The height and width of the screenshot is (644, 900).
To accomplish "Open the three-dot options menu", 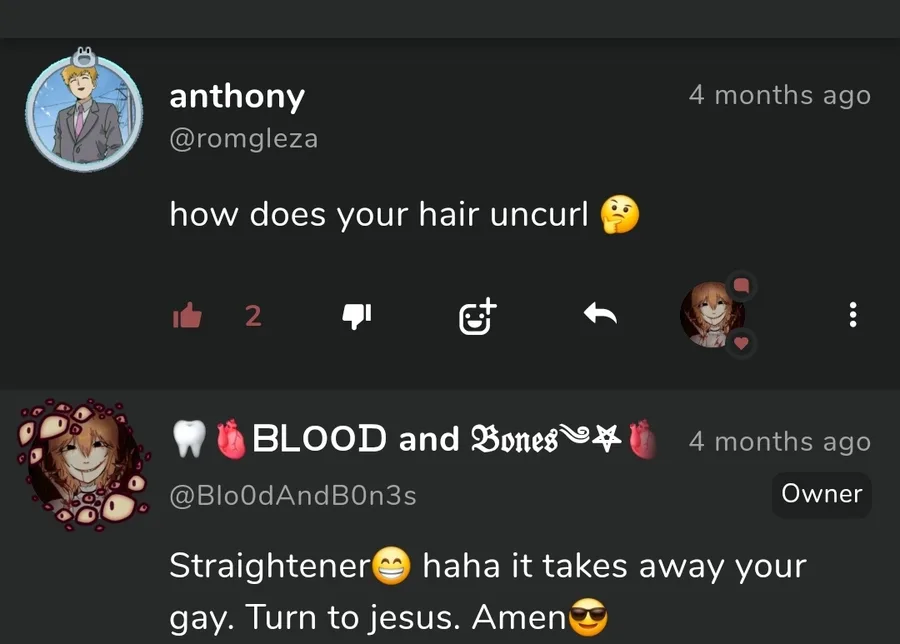I will coord(853,315).
